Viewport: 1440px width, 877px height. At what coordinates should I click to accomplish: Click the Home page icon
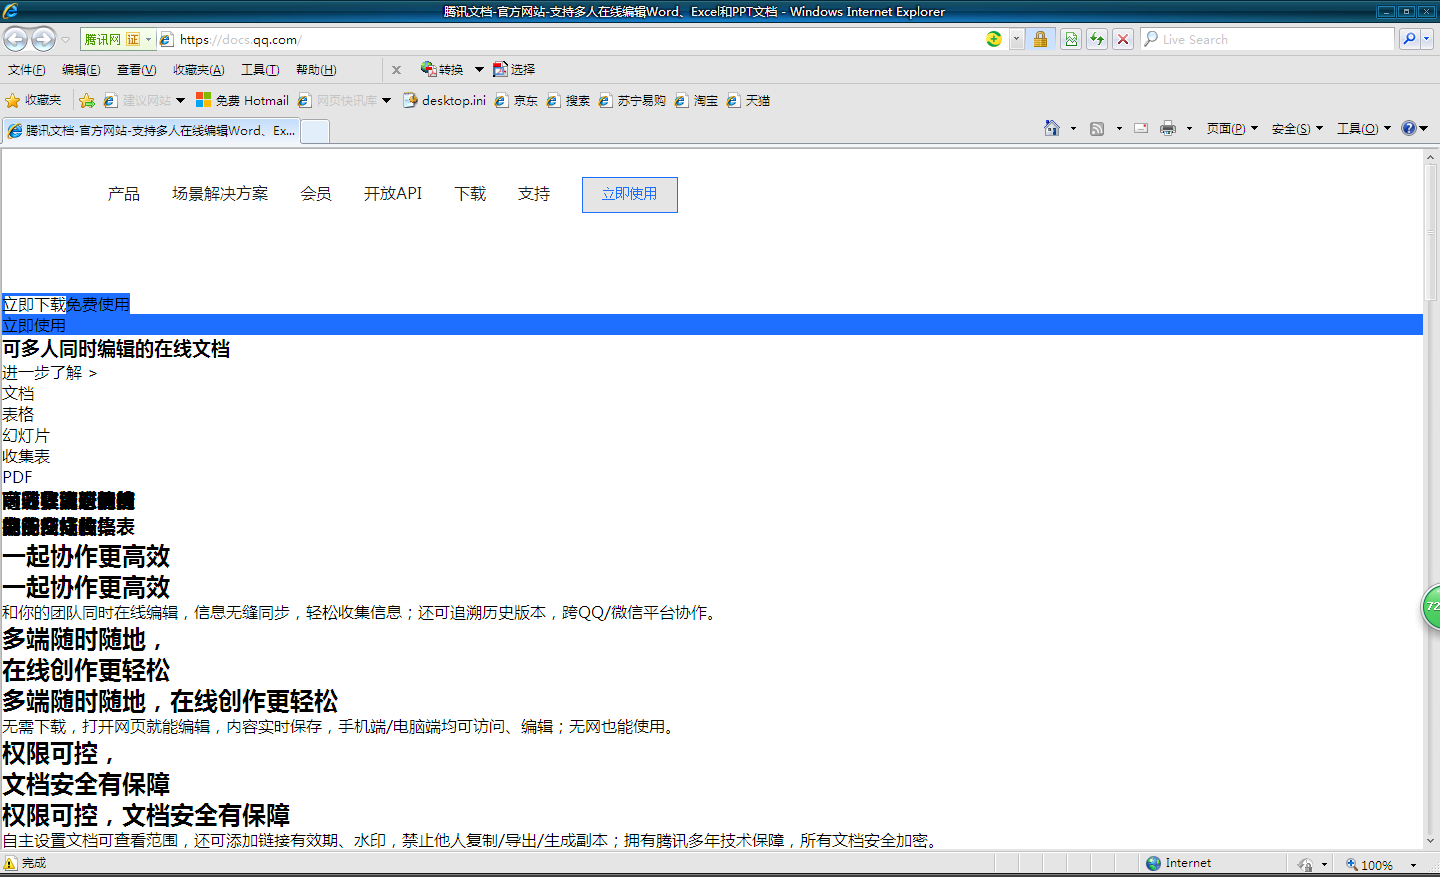click(1051, 128)
